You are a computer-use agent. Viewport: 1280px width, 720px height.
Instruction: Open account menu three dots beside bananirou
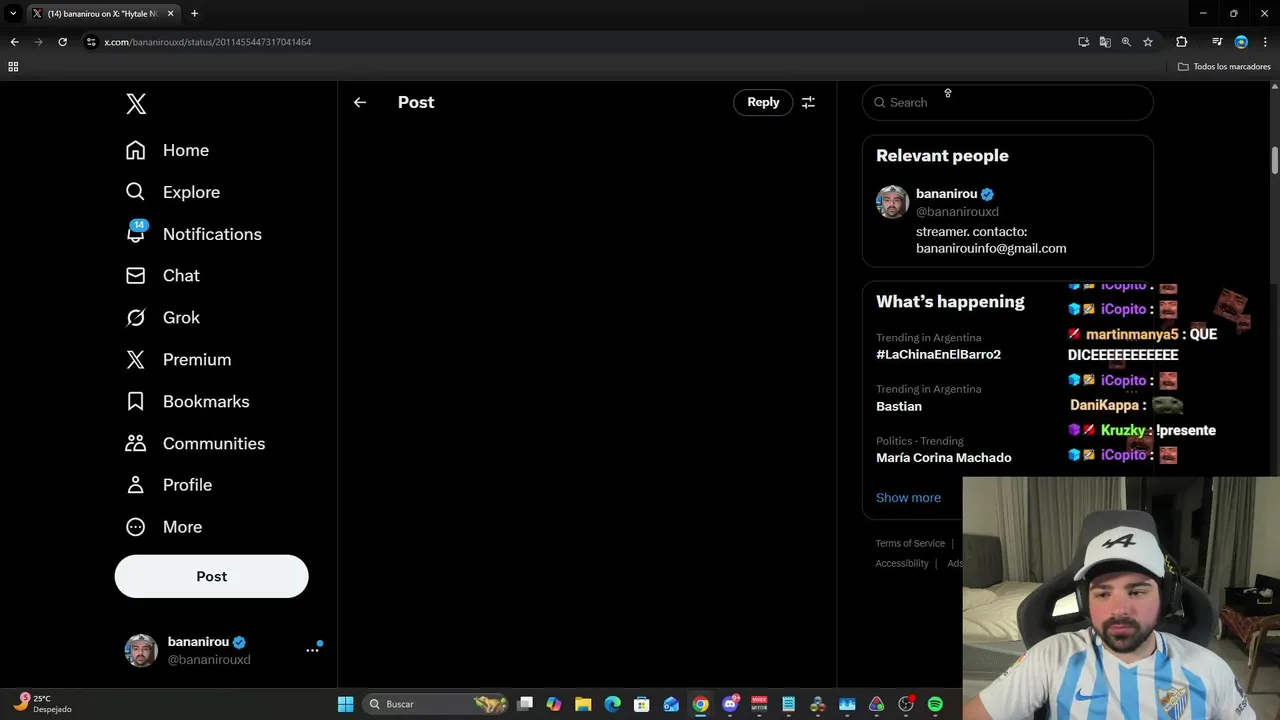(x=312, y=650)
